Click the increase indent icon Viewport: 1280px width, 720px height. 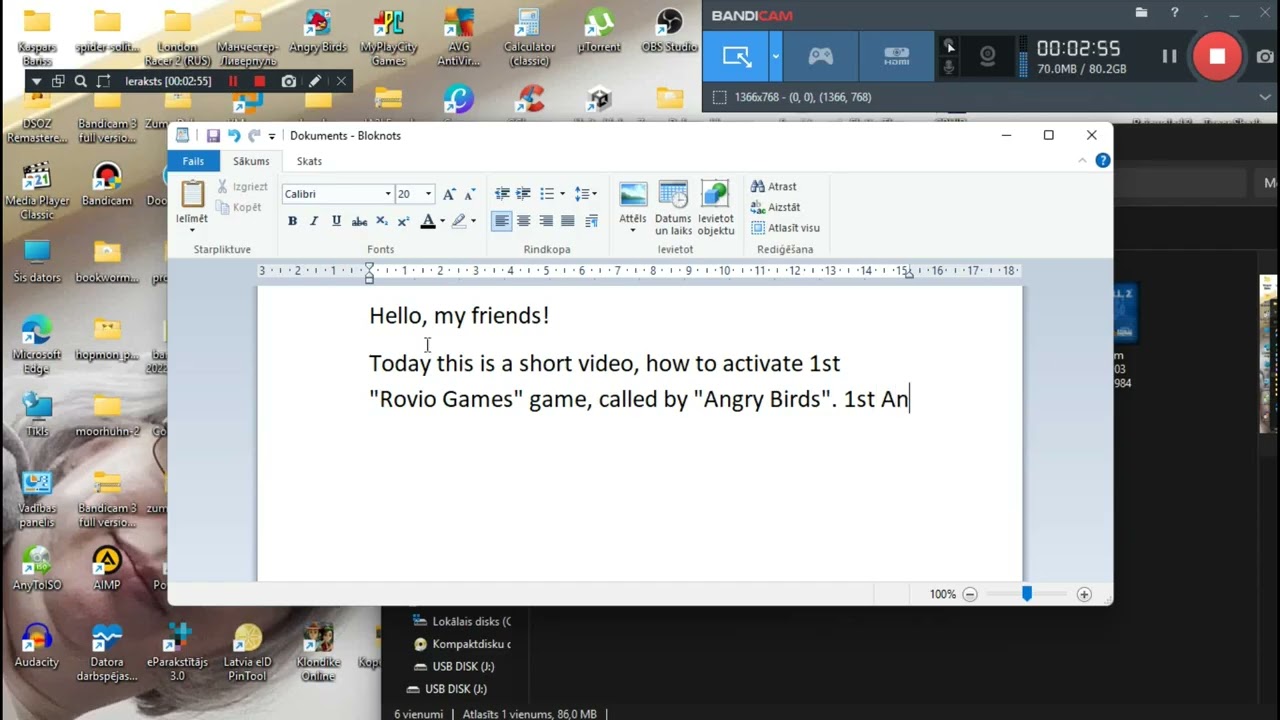(x=523, y=194)
